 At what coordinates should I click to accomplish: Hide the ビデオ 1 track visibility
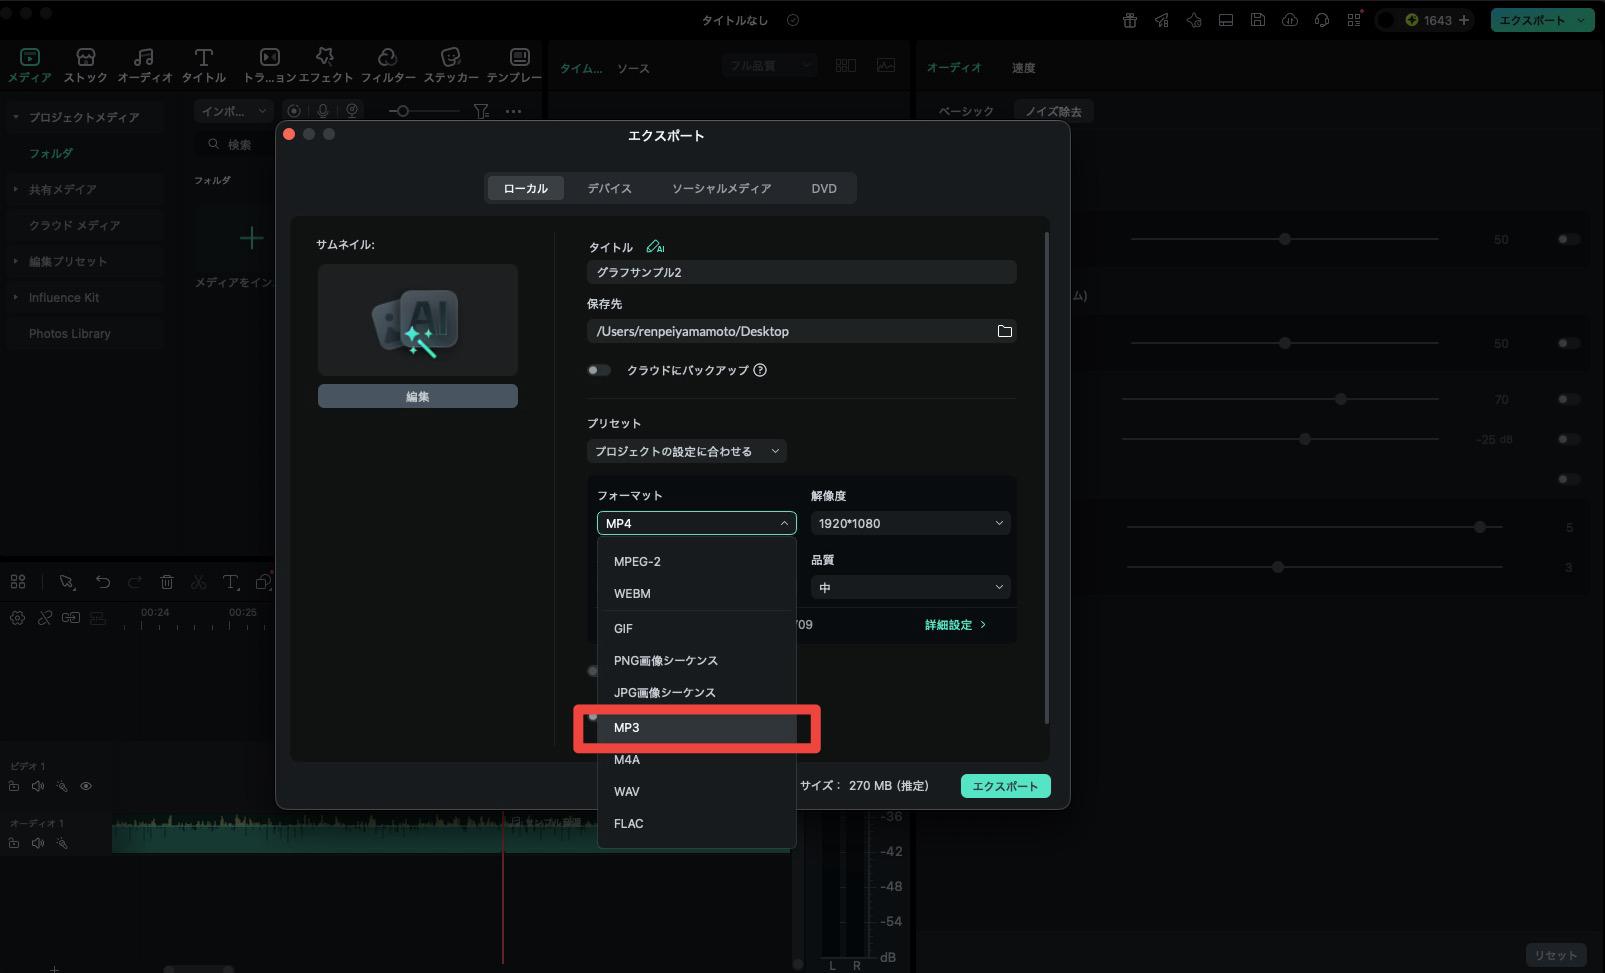[85, 786]
